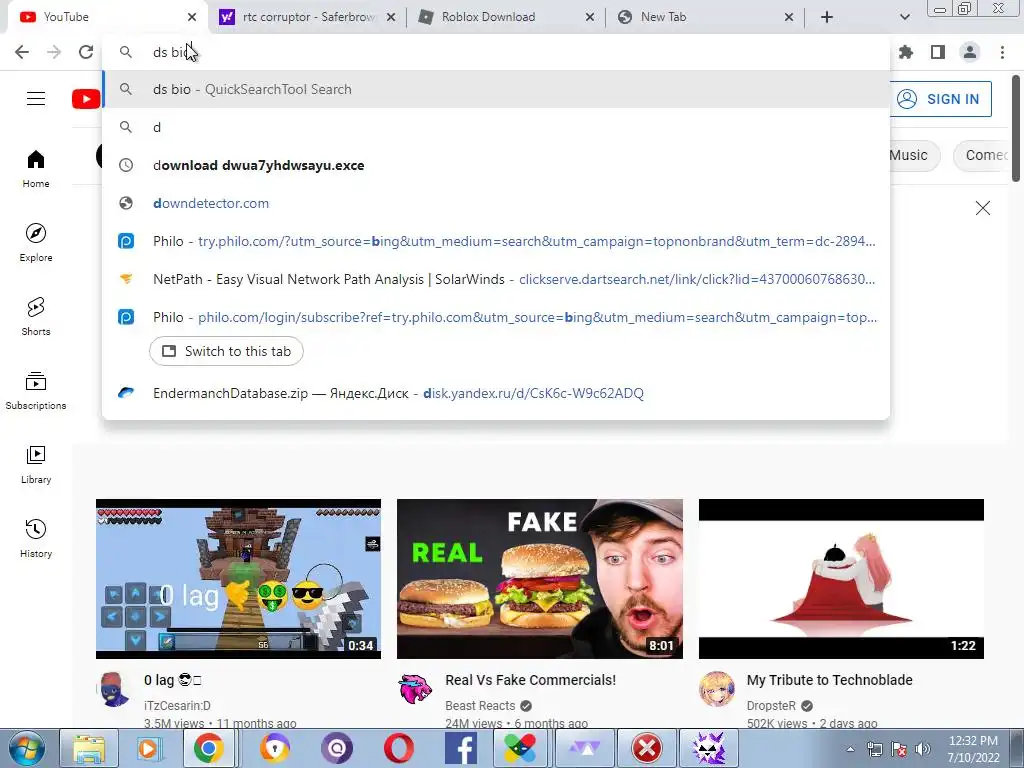Close the rtc corruptor tab
Viewport: 1024px width, 768px height.
tap(391, 17)
